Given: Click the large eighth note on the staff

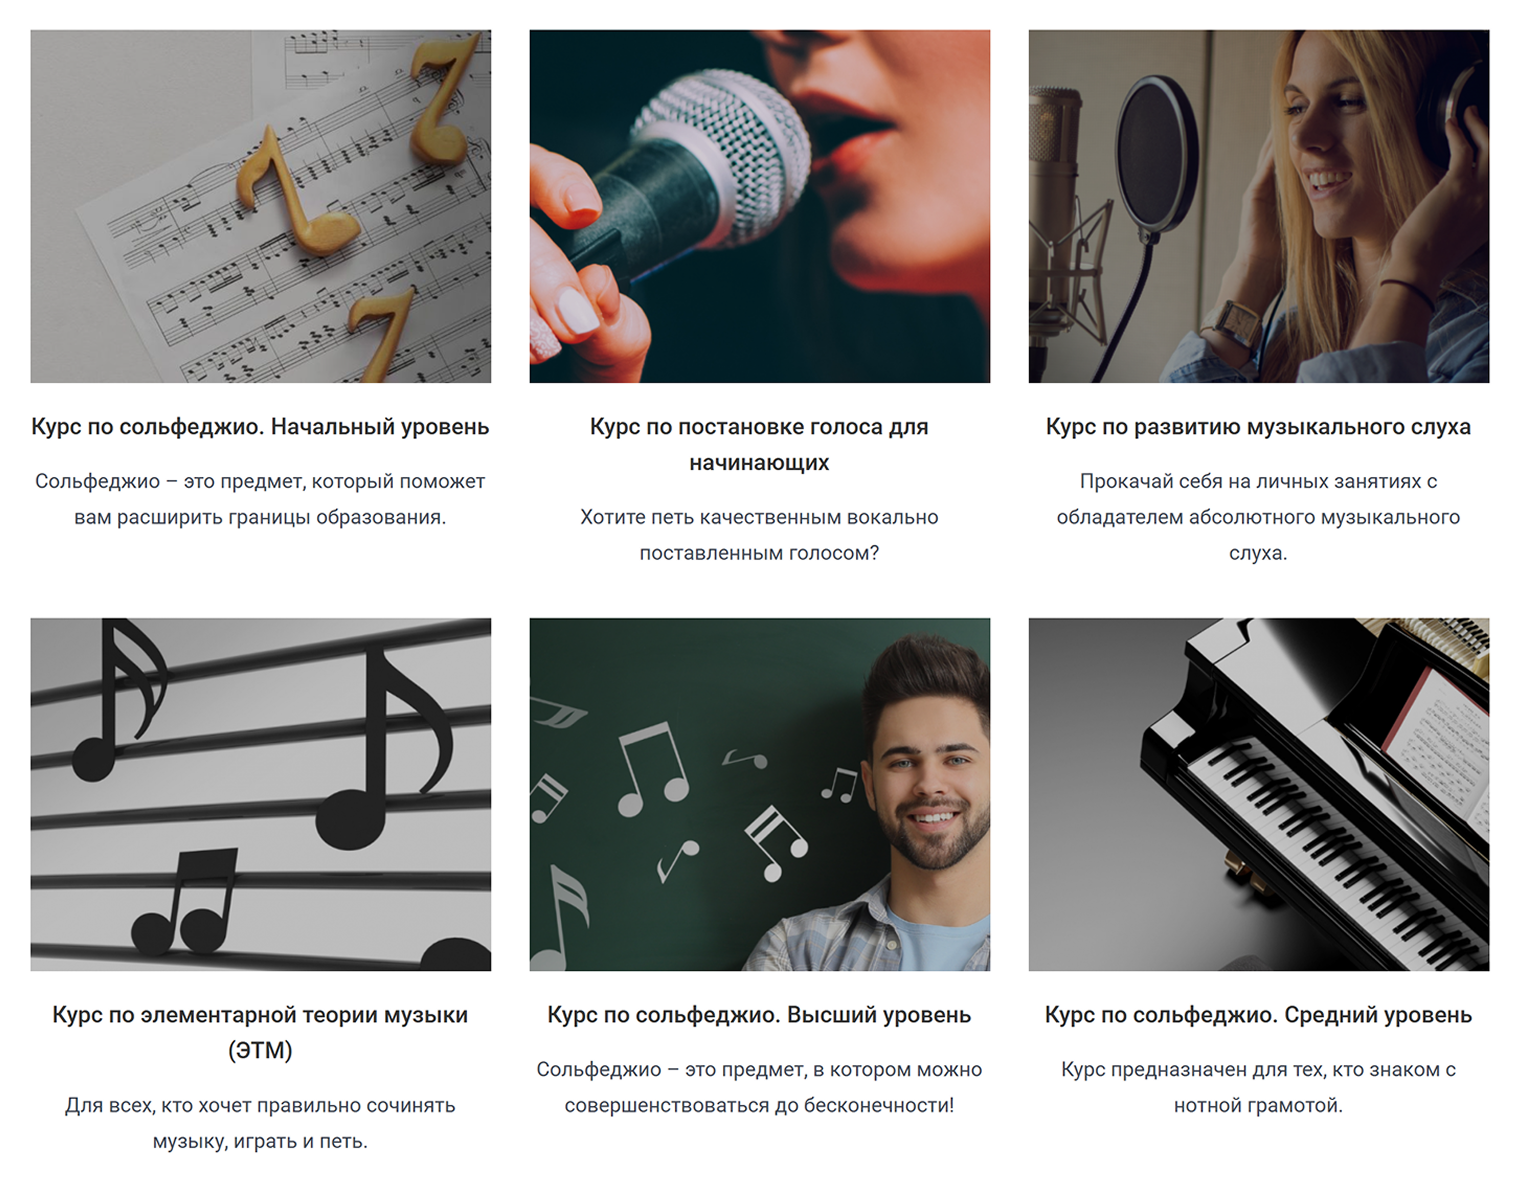Looking at the screenshot, I should pos(385,750).
